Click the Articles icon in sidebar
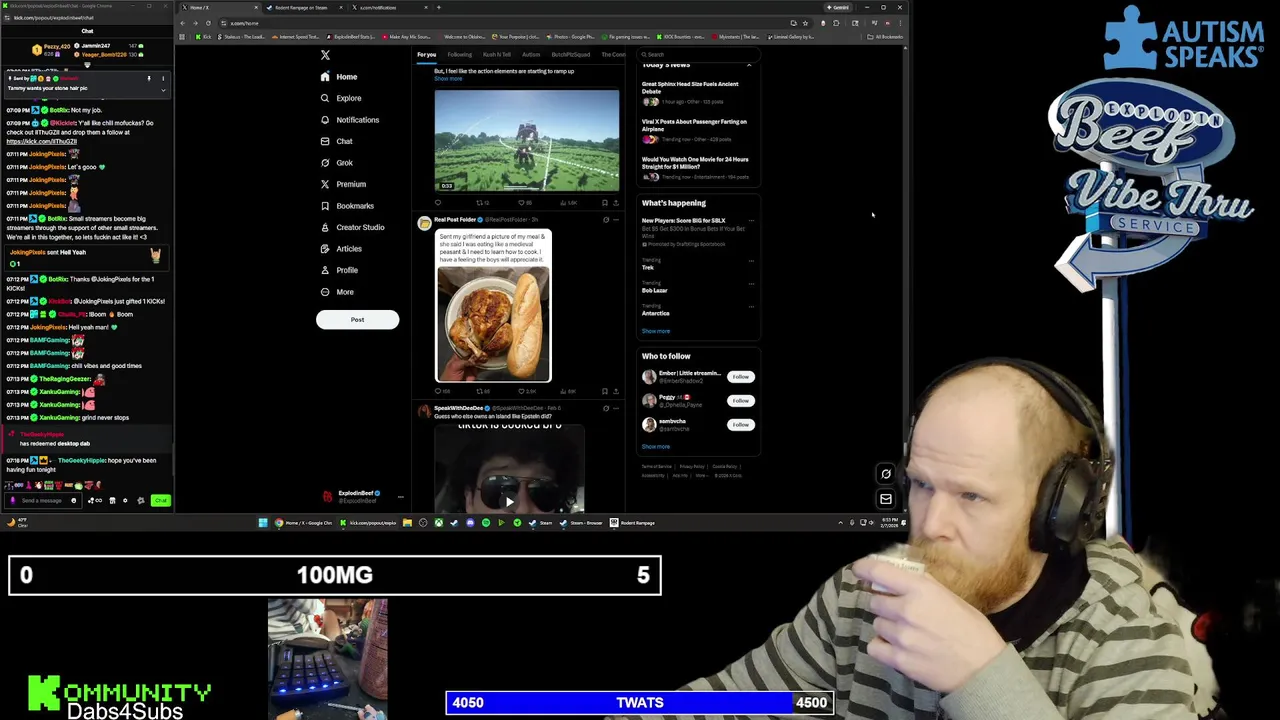 click(x=325, y=249)
